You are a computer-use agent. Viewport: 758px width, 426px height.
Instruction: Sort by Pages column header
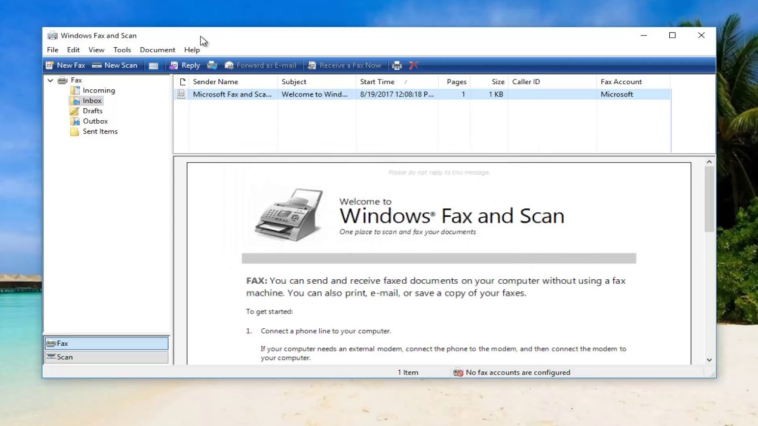point(454,82)
